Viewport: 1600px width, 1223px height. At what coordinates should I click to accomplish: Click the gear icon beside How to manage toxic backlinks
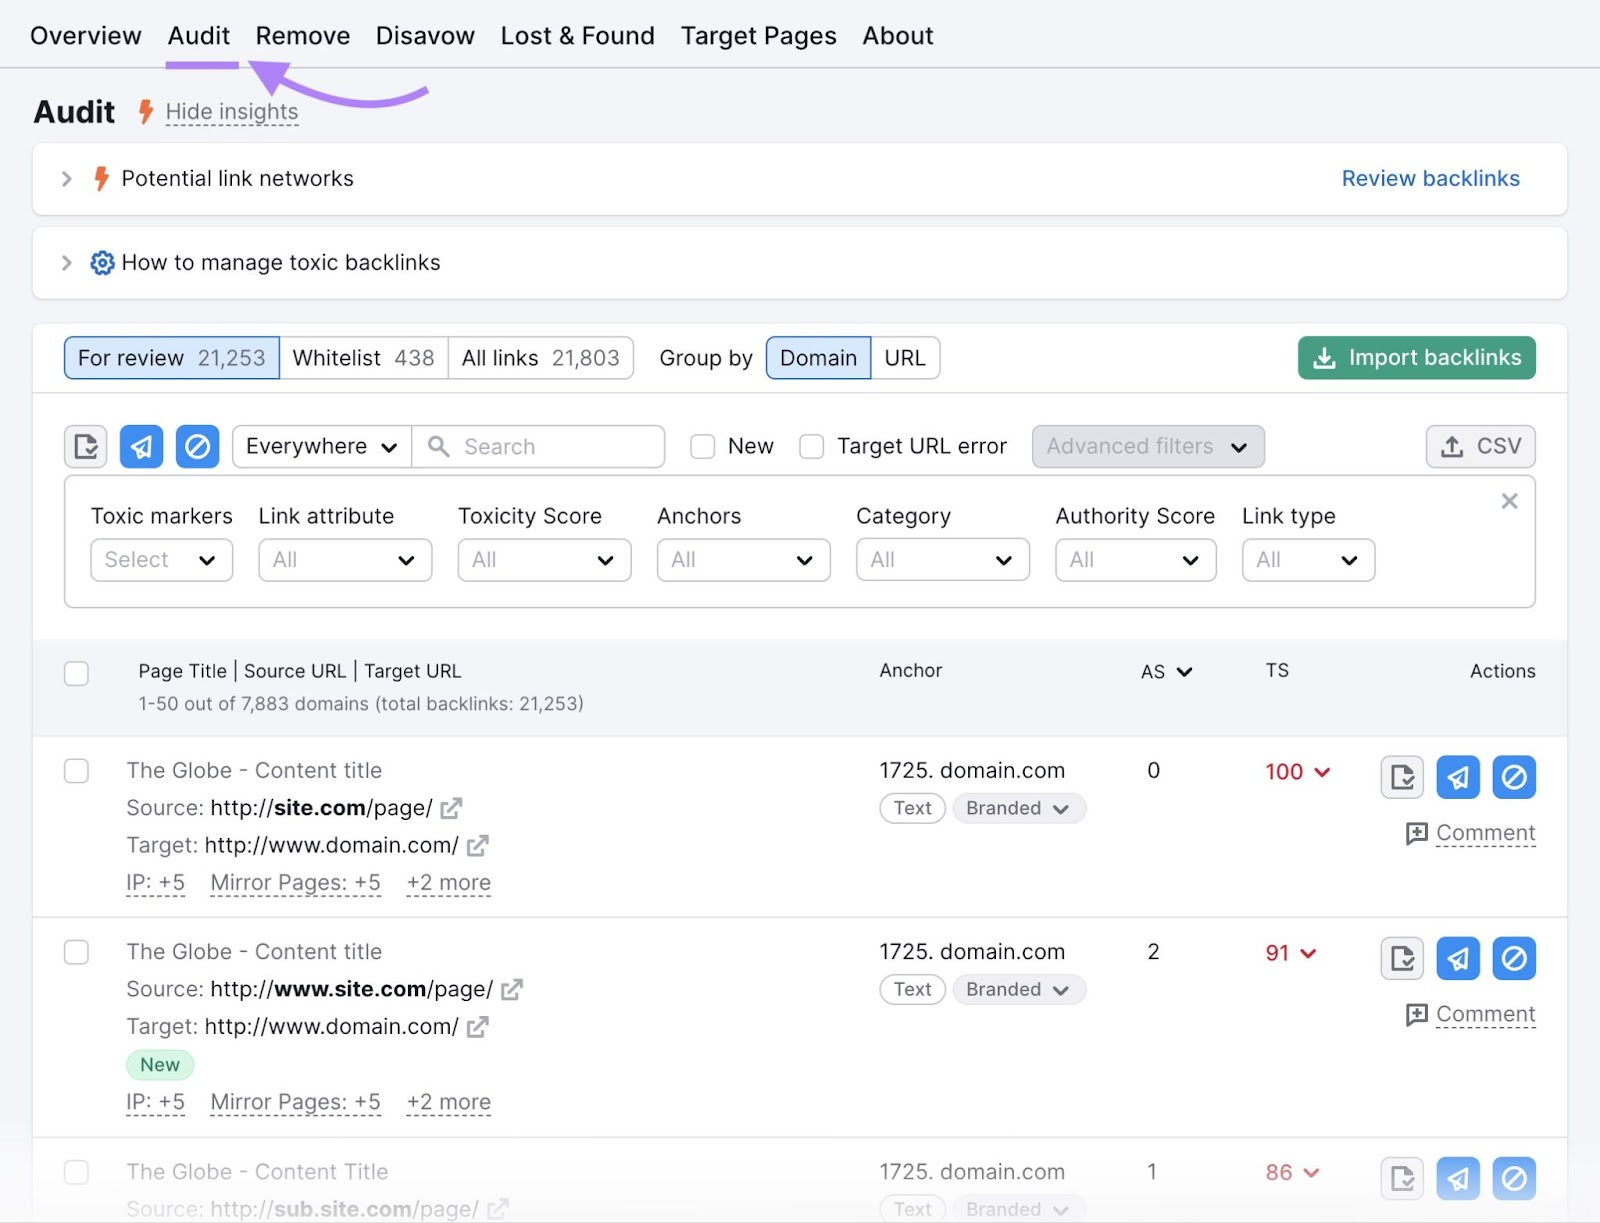tap(101, 262)
